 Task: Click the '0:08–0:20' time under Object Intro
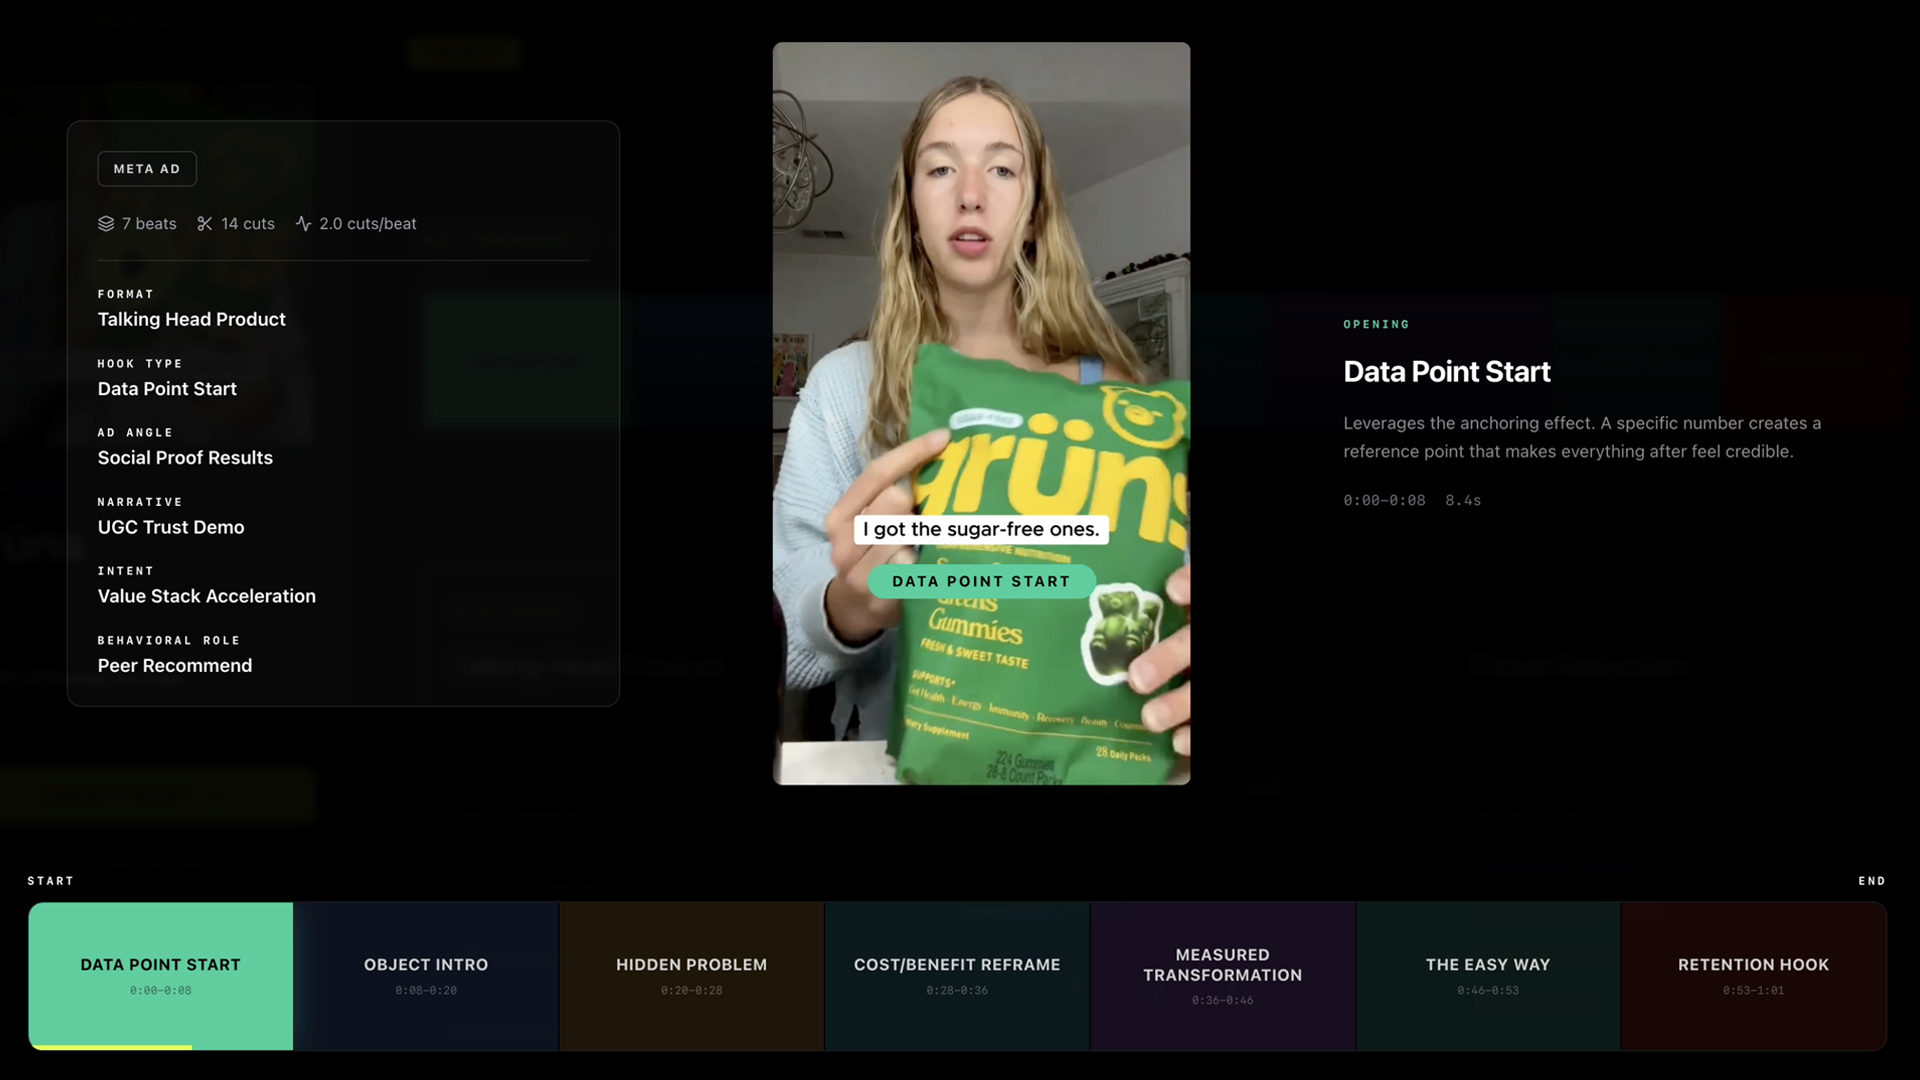point(426,991)
